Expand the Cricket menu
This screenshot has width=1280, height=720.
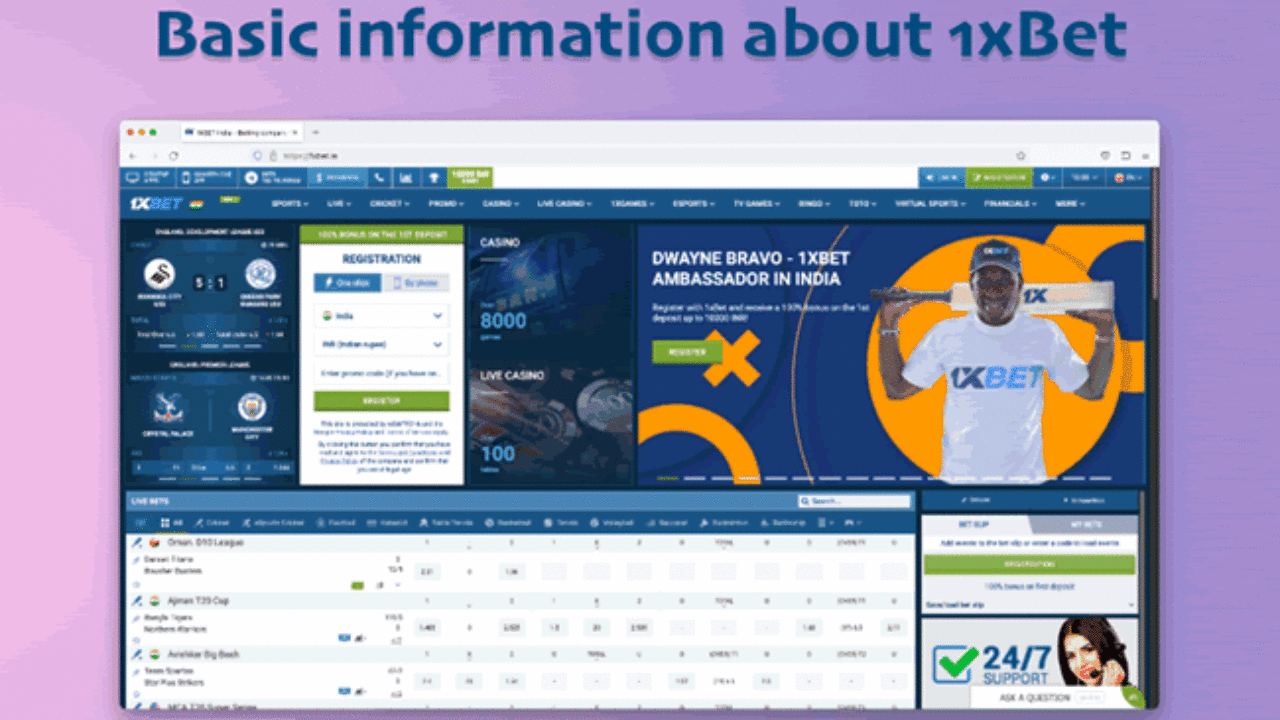pyautogui.click(x=389, y=203)
